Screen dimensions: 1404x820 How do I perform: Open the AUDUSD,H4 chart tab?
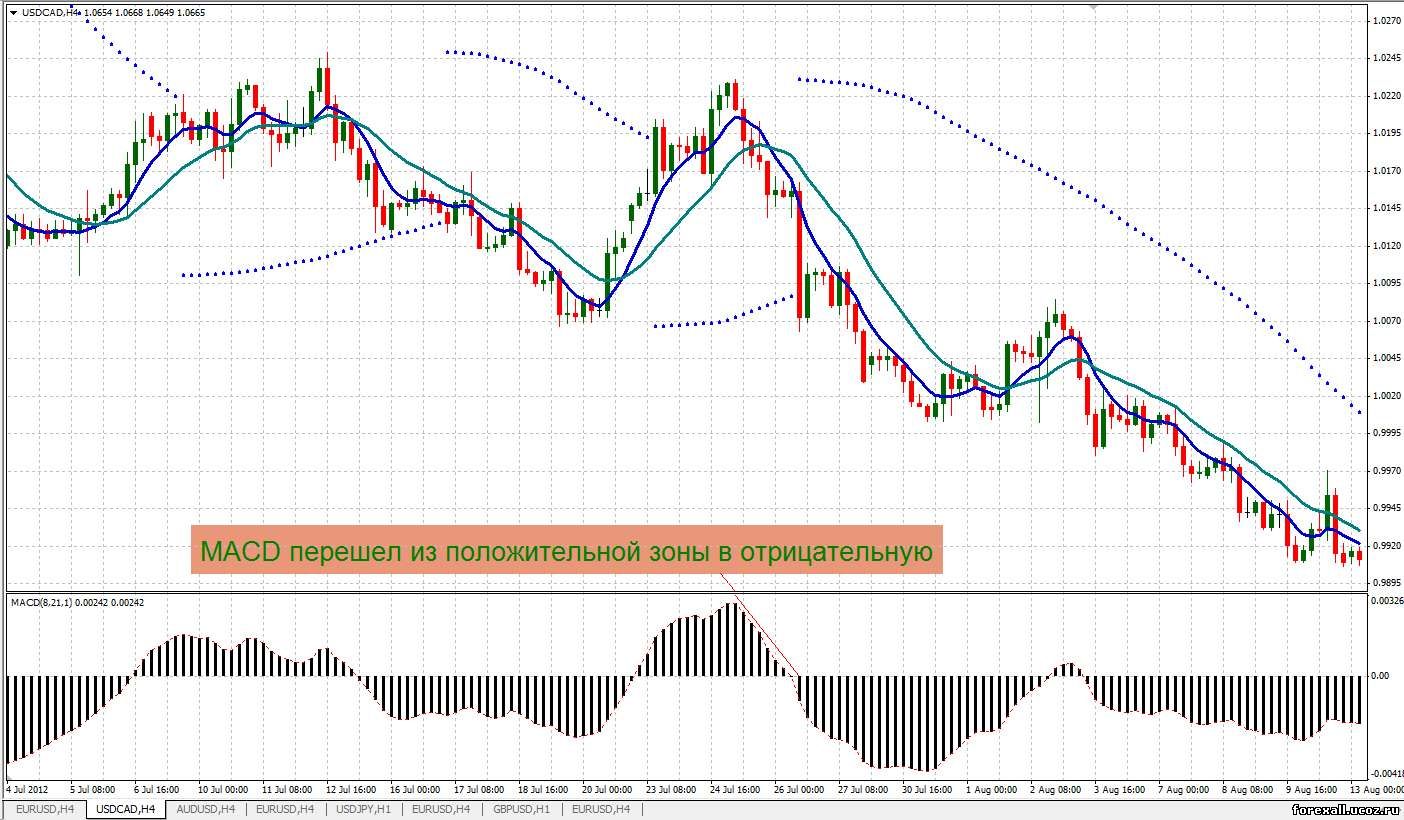coord(206,808)
